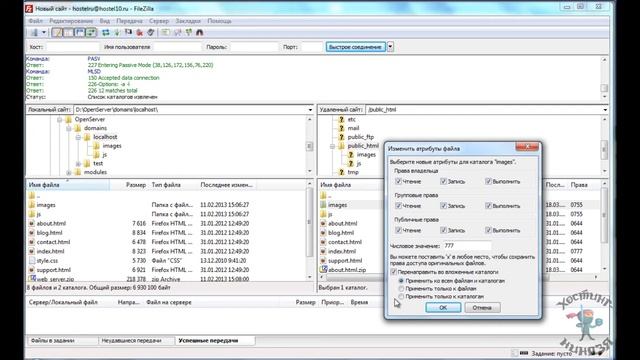Toggle public Выполнить permission checkbox
Viewport: 640px width, 360px height.
[x=488, y=230]
